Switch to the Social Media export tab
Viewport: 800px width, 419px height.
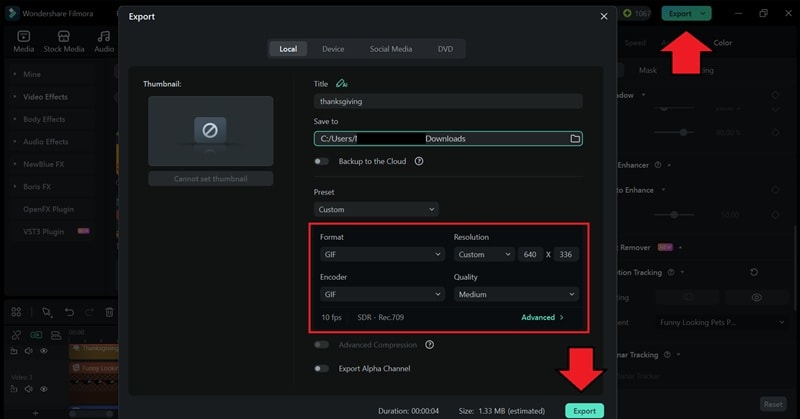(x=391, y=49)
